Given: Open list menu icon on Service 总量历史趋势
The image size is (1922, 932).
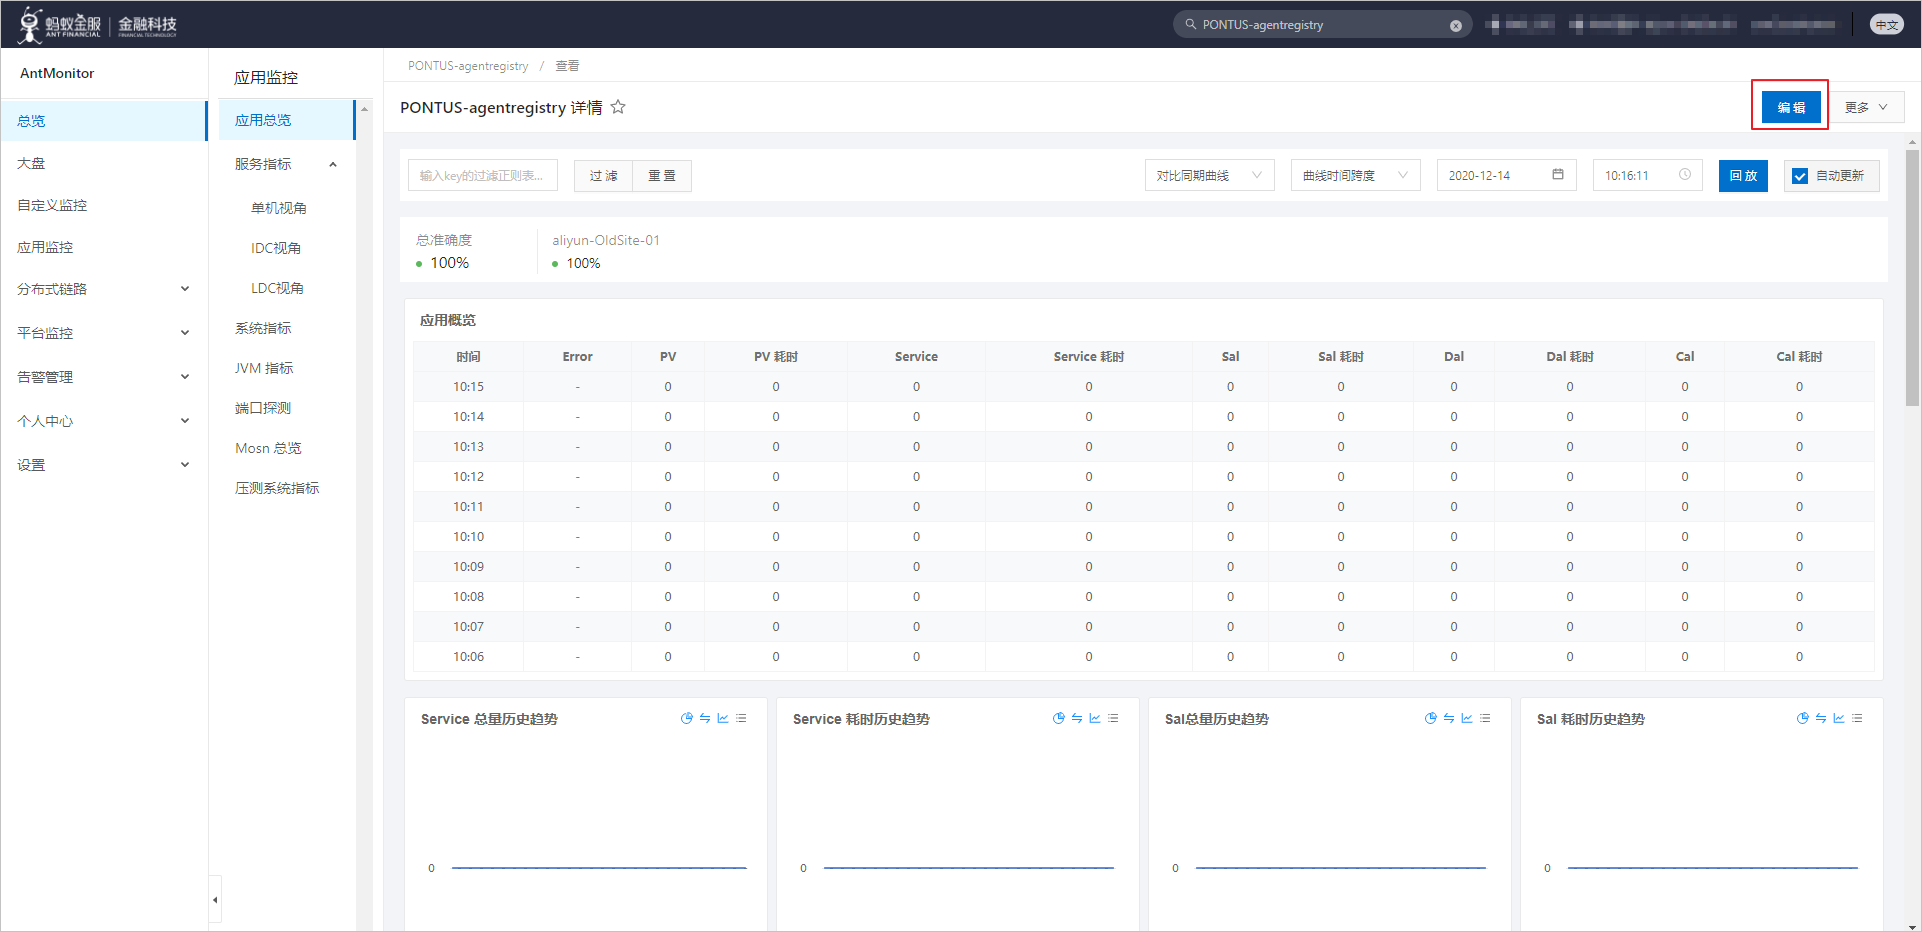Looking at the screenshot, I should (x=741, y=718).
